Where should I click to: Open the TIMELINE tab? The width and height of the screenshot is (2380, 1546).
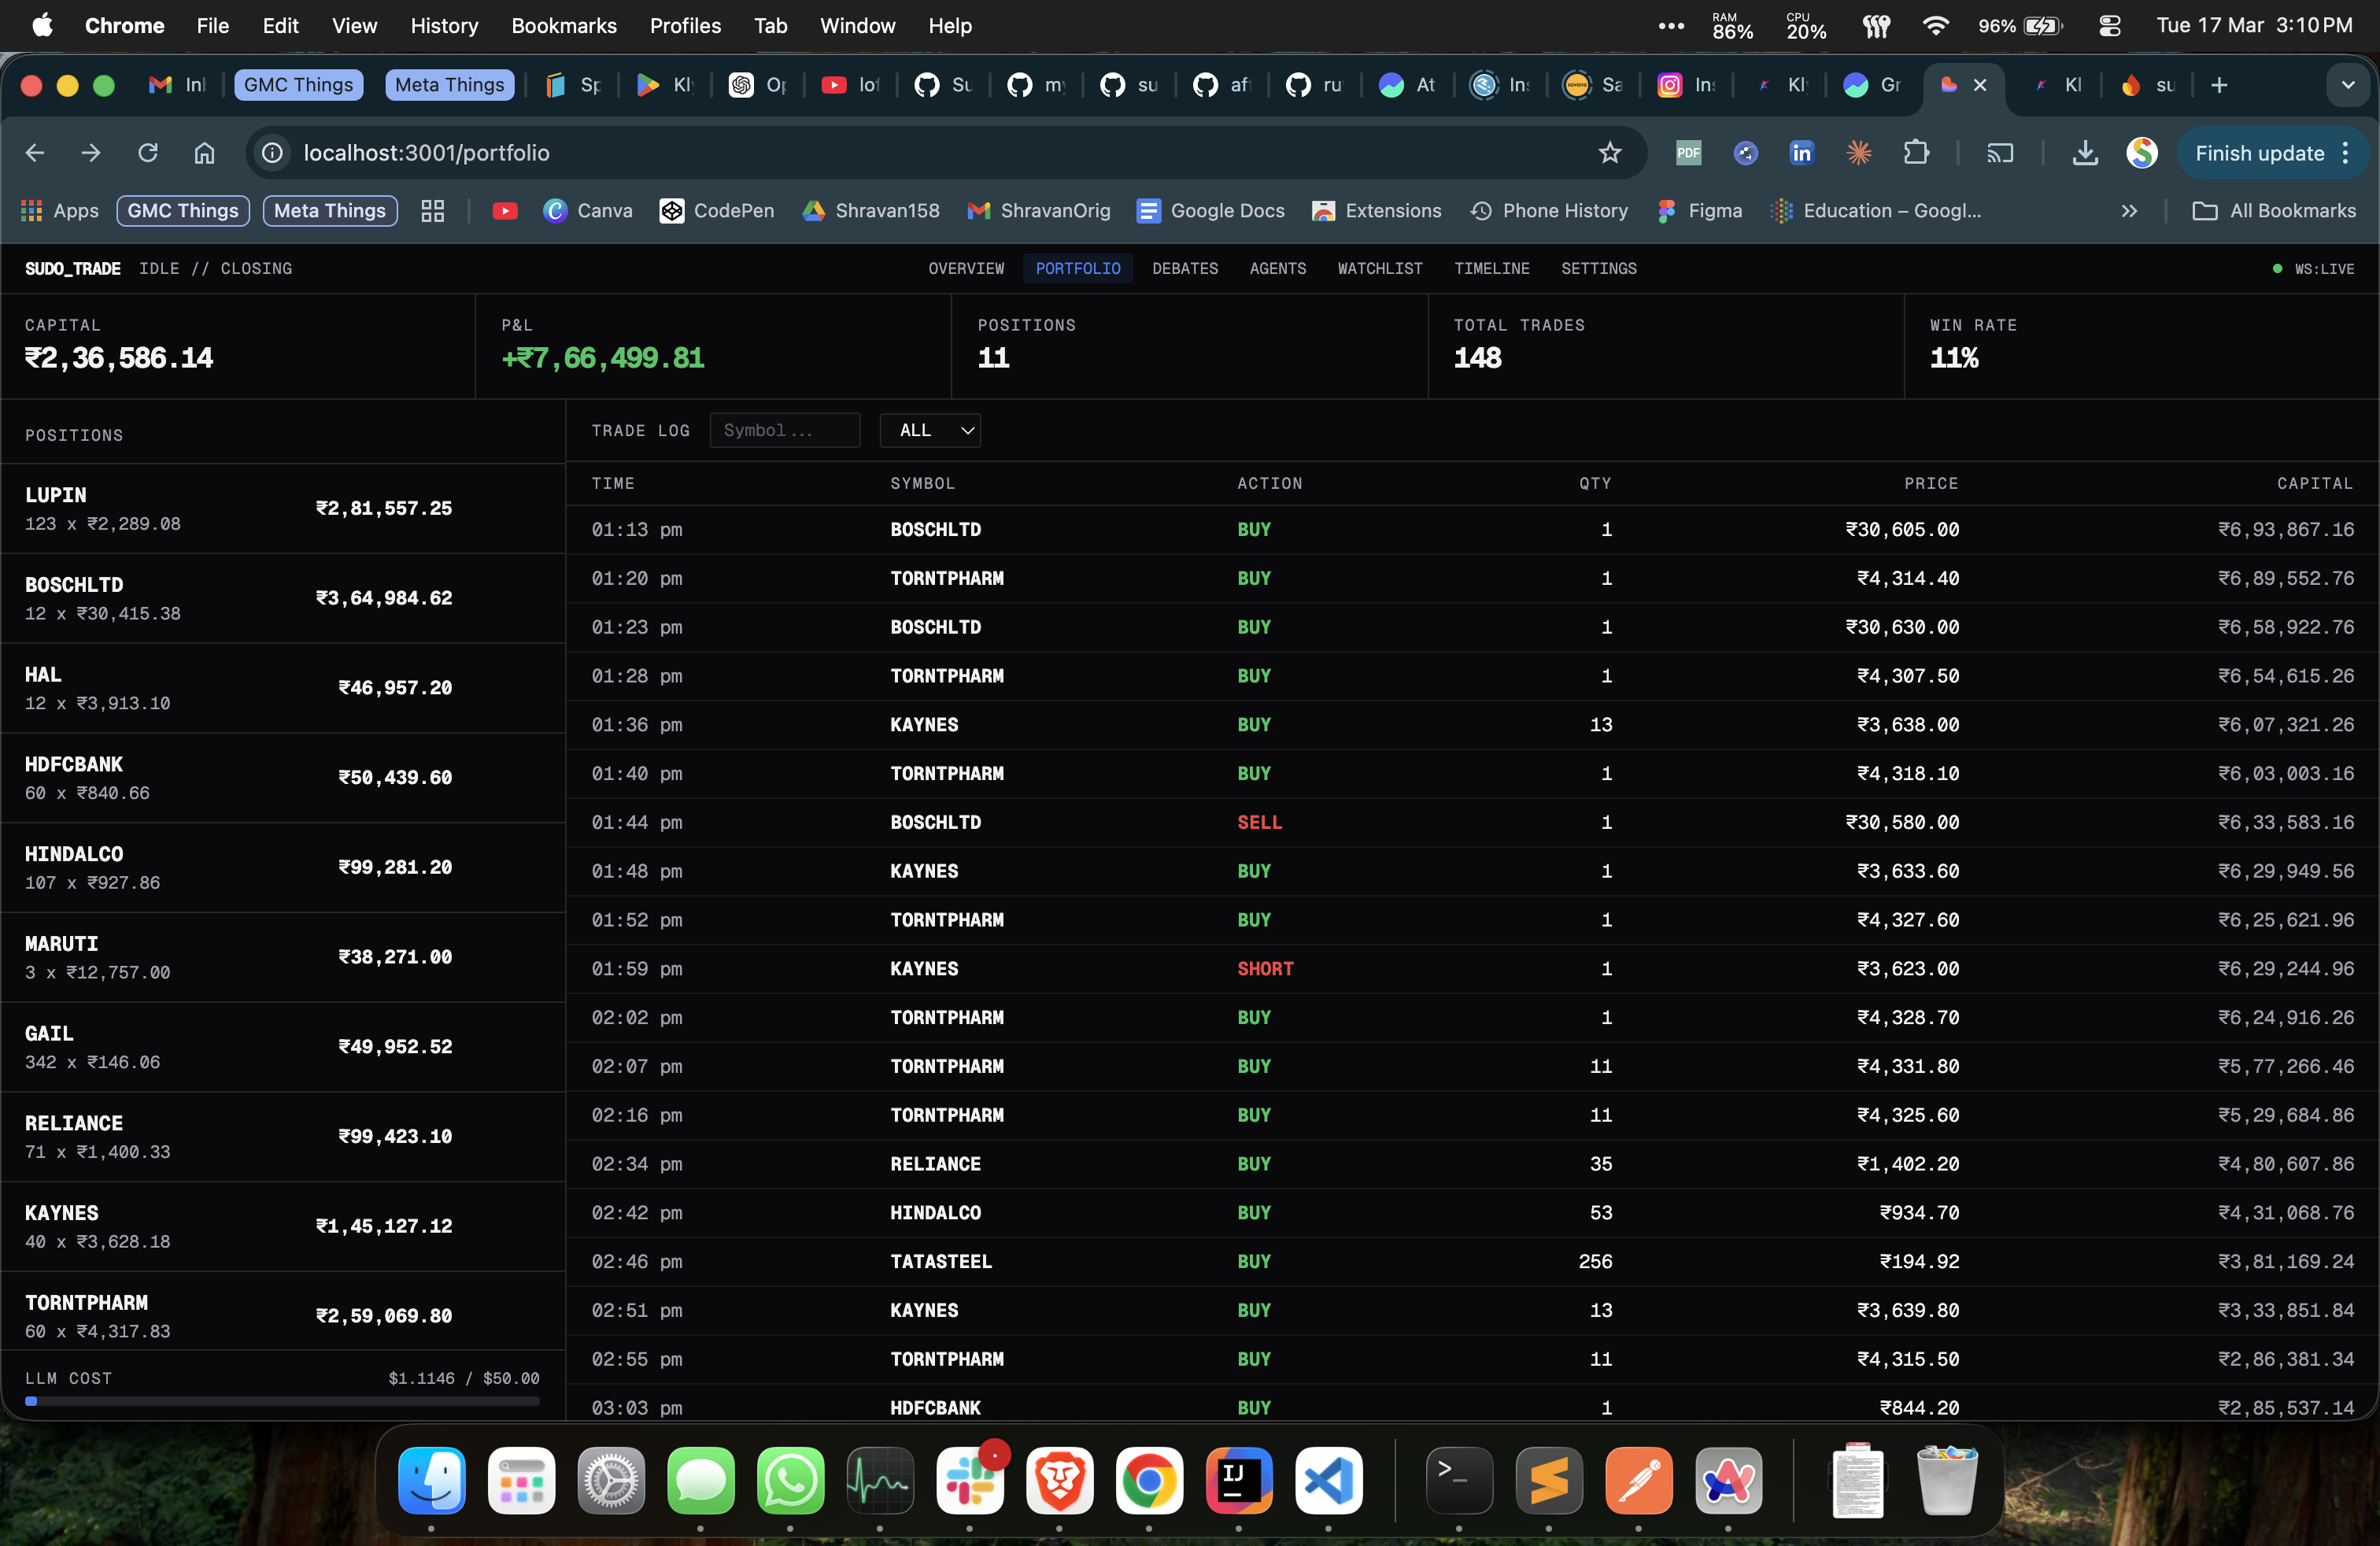(x=1492, y=268)
